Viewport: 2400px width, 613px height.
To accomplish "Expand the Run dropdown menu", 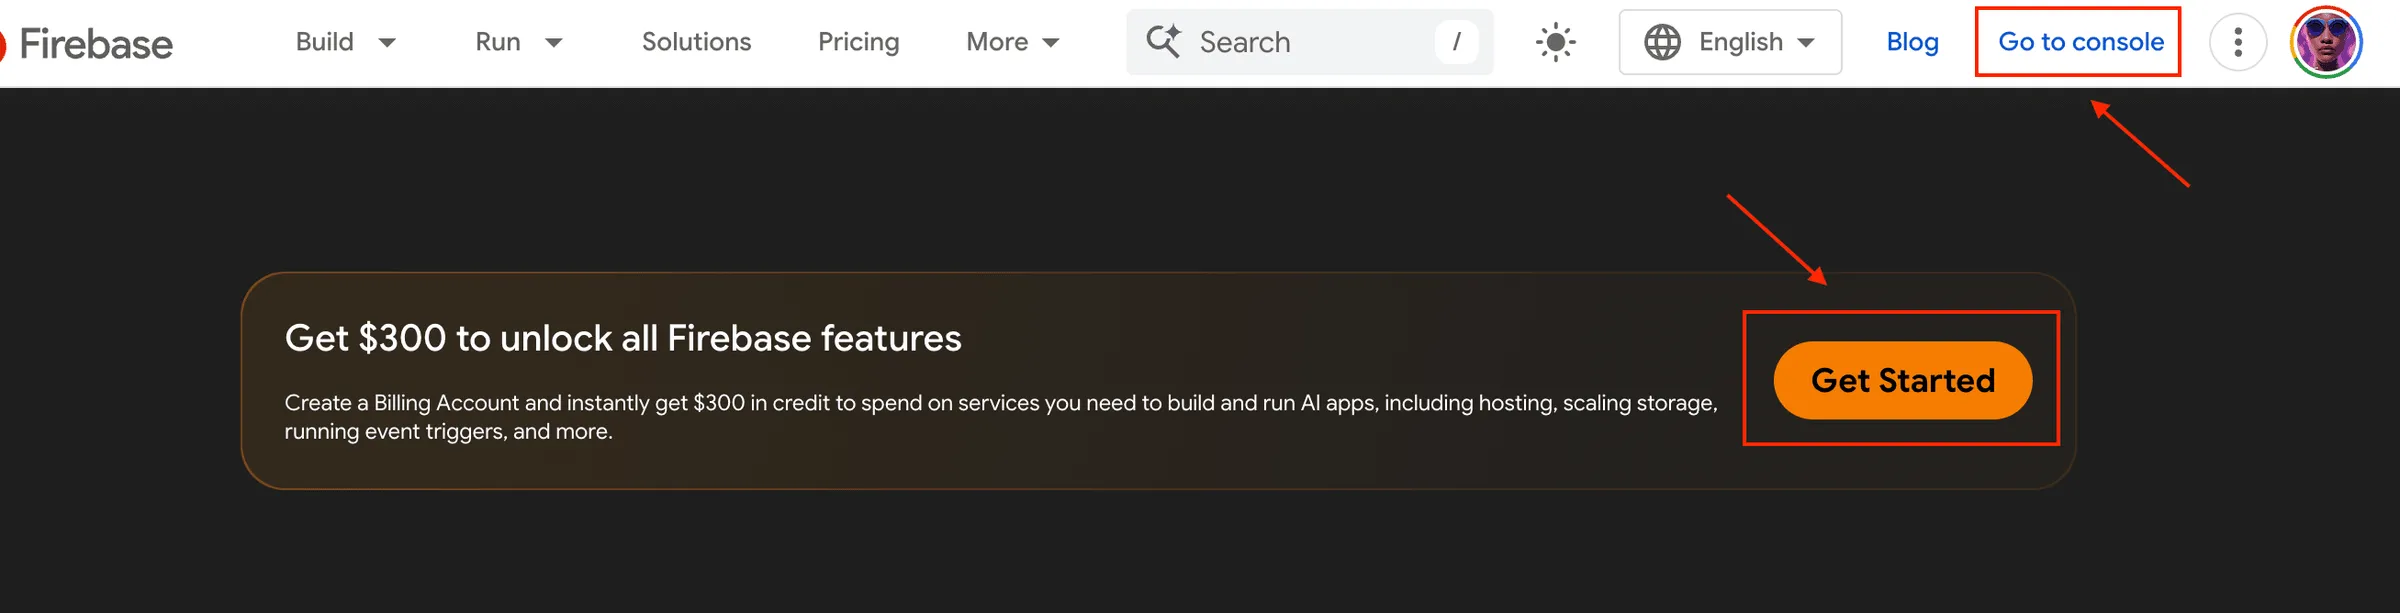I will [x=519, y=42].
